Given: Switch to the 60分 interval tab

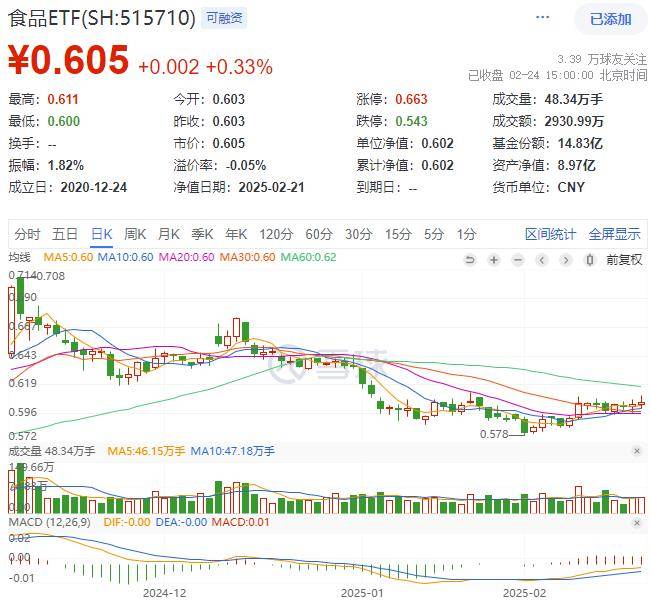Looking at the screenshot, I should click(319, 234).
